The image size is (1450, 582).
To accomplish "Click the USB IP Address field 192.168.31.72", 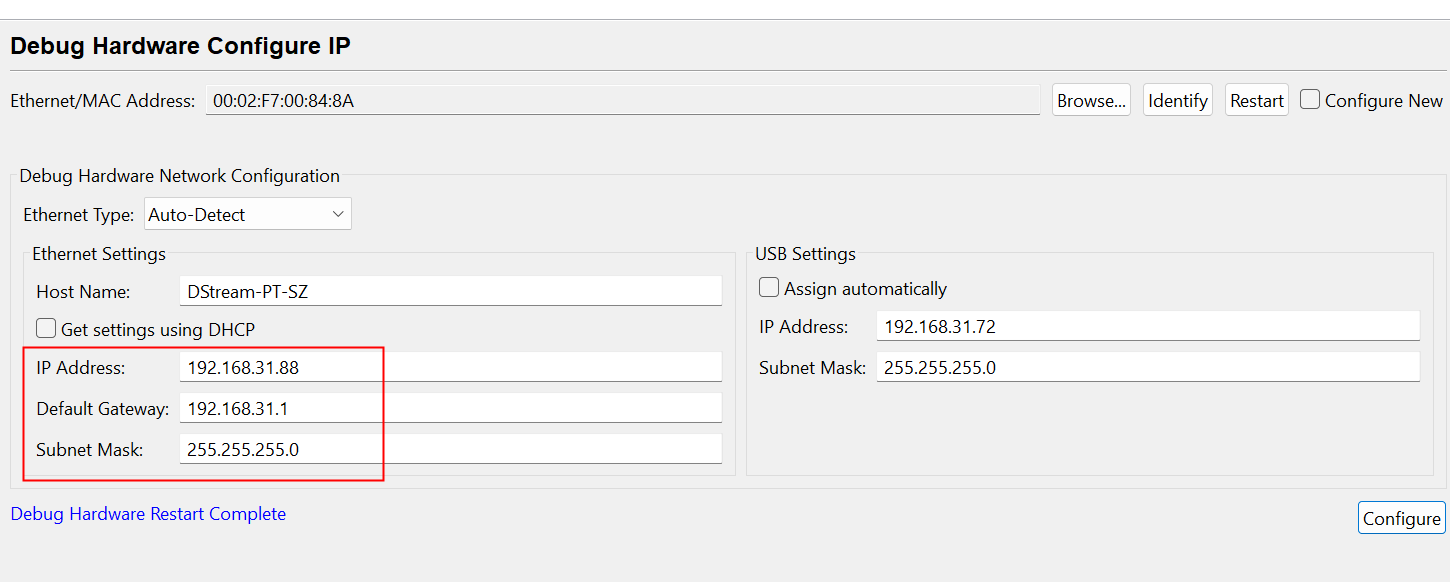I will pyautogui.click(x=1147, y=326).
